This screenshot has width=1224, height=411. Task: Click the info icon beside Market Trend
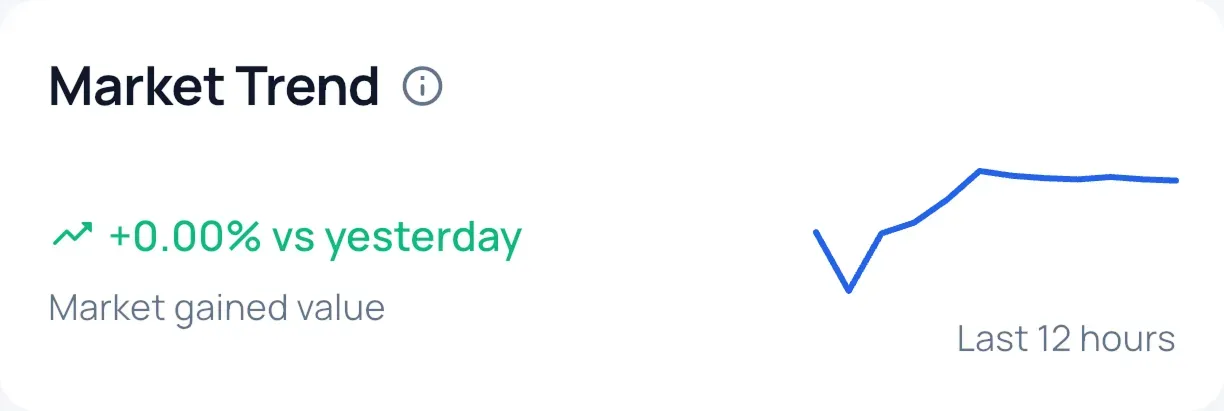[x=422, y=88]
